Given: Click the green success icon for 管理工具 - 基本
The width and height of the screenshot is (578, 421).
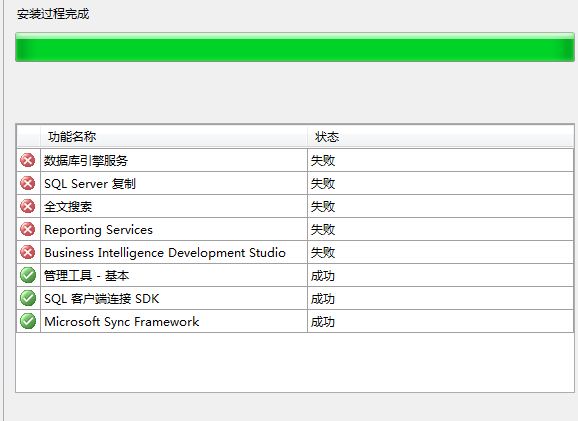Looking at the screenshot, I should click(x=28, y=275).
